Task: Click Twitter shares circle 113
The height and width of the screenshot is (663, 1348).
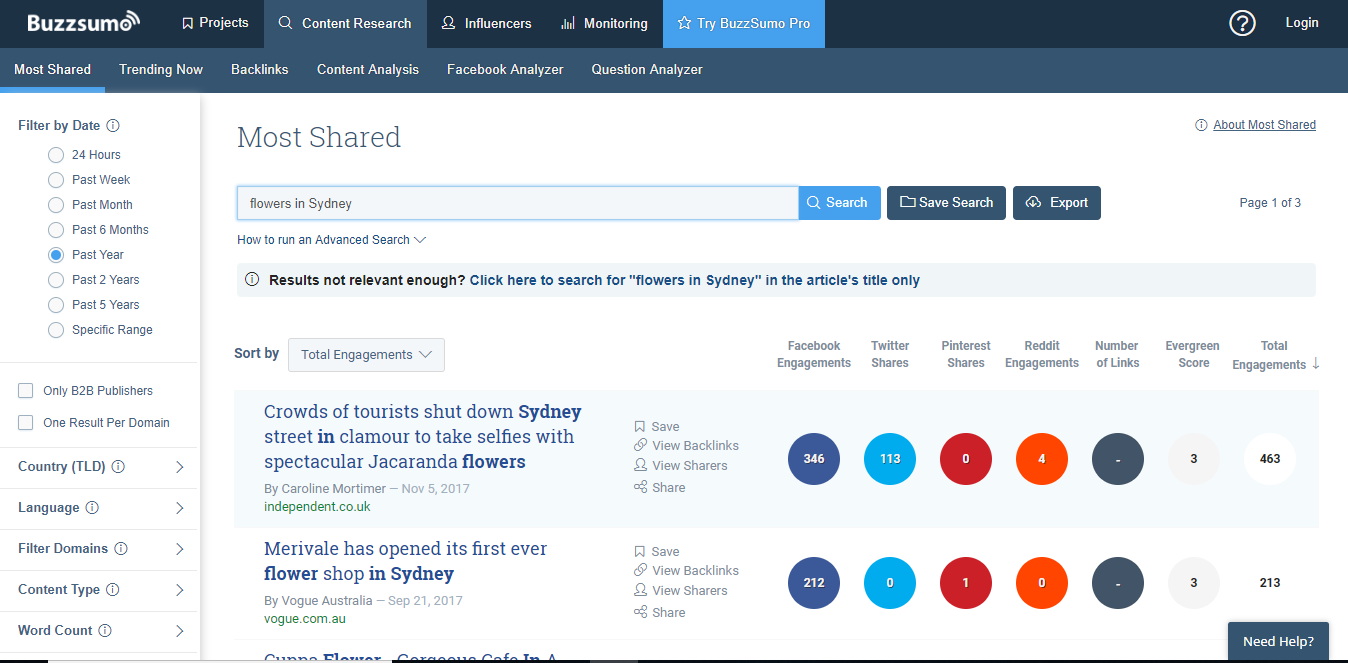Action: tap(890, 459)
